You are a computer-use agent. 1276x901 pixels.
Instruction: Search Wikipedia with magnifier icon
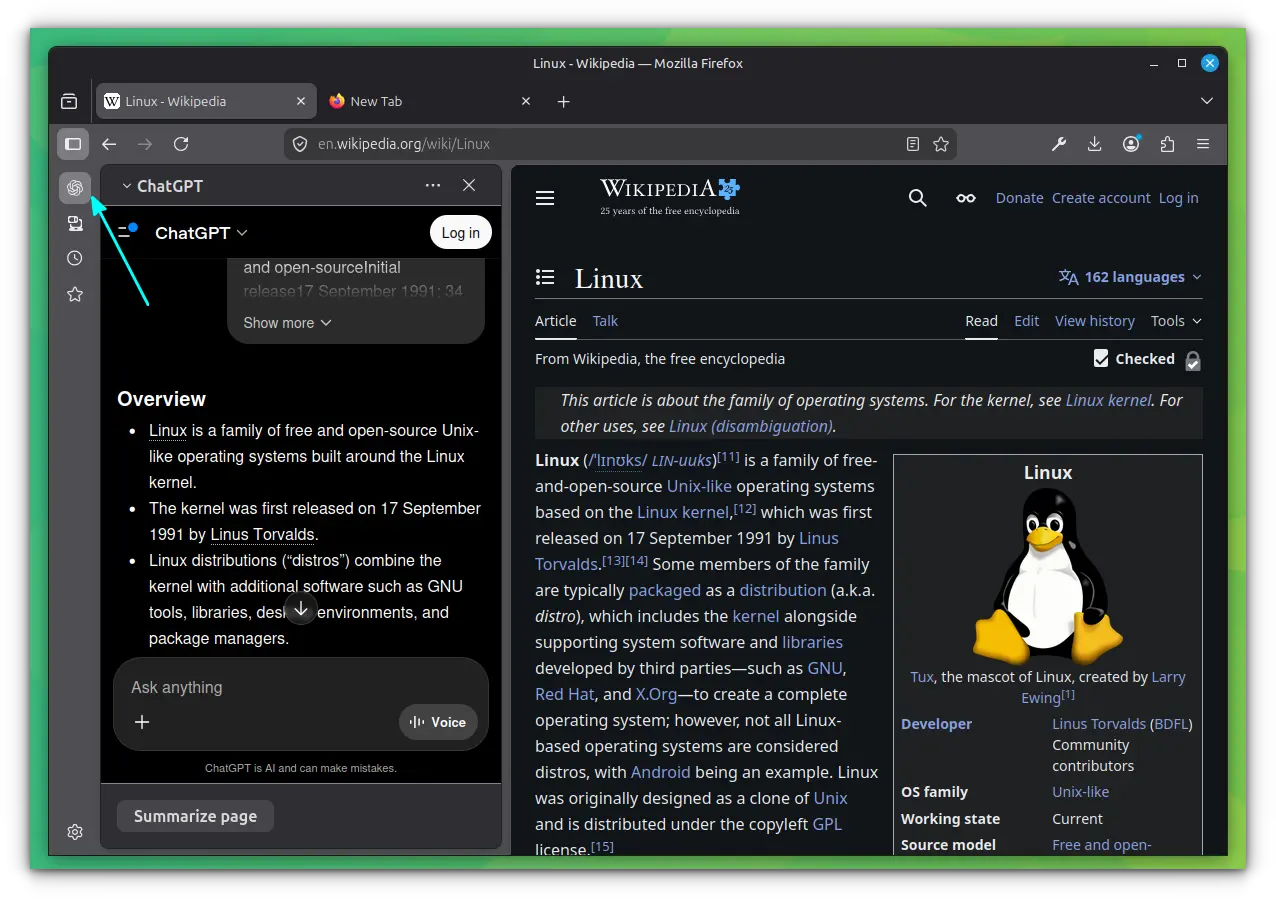[x=918, y=198]
